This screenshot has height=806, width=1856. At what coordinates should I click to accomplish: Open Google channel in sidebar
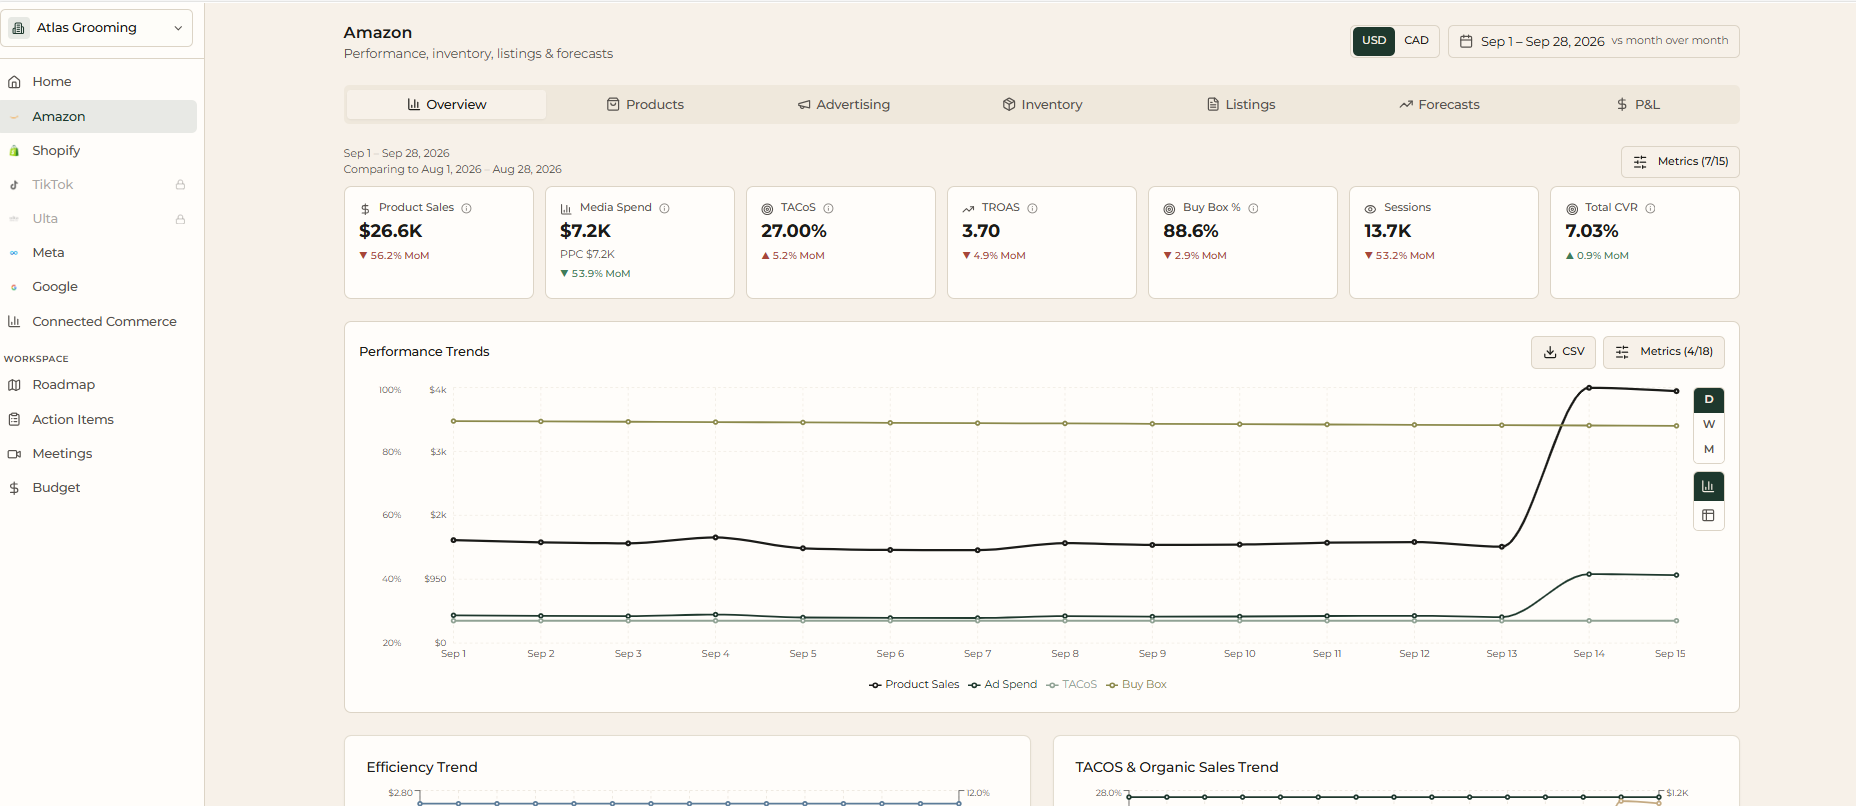[98, 287]
